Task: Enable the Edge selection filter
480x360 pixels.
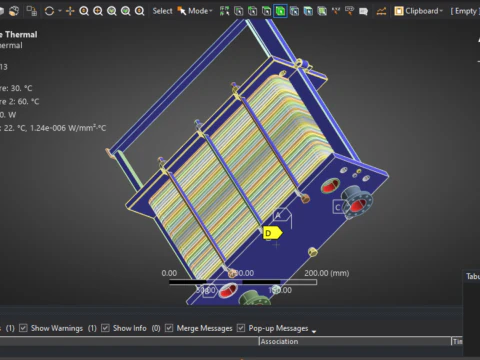Action: click(x=253, y=11)
